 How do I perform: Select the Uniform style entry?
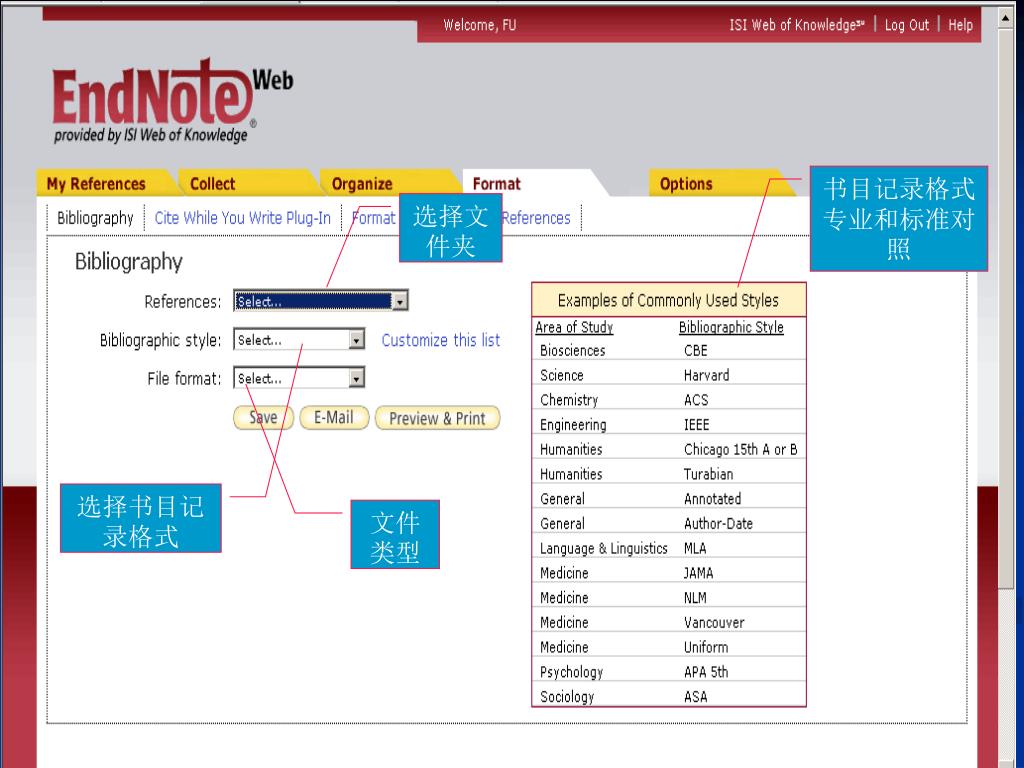coord(705,648)
